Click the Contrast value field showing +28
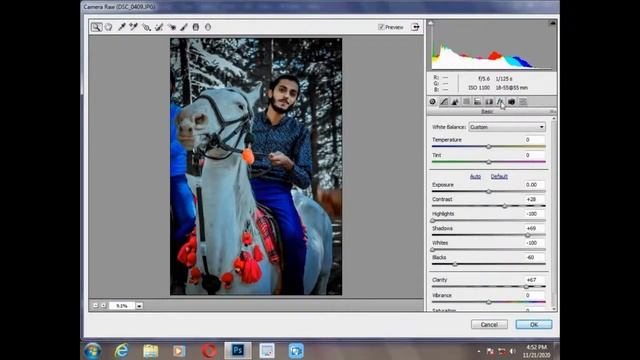 [x=534, y=199]
